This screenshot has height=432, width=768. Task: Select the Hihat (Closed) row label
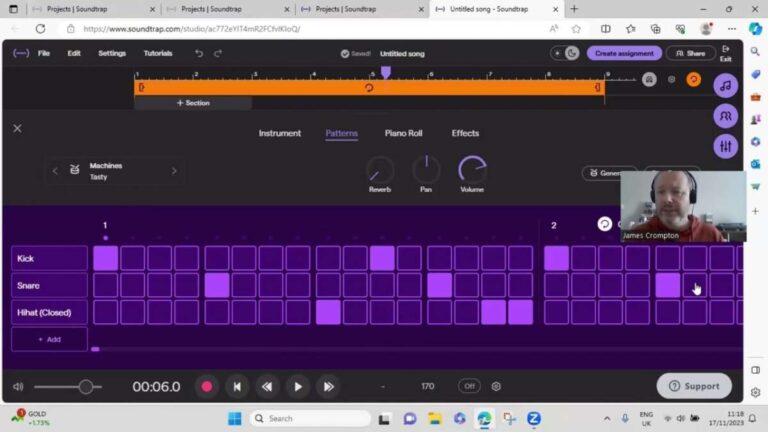coord(49,312)
